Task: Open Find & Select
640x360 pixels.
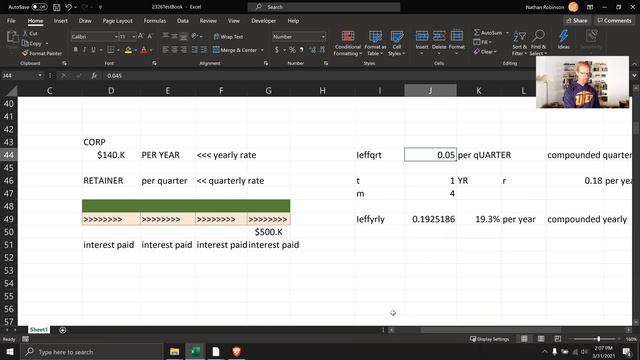Action: point(538,43)
